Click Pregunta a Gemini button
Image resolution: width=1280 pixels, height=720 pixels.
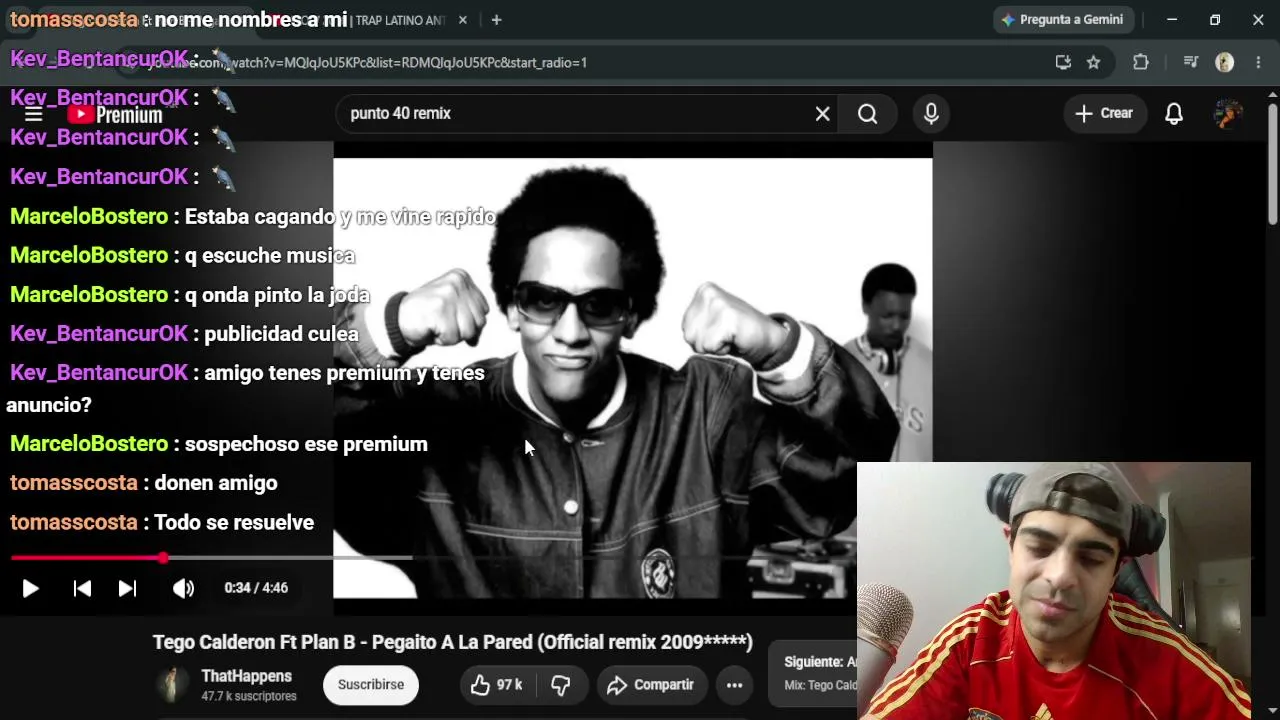[1062, 20]
